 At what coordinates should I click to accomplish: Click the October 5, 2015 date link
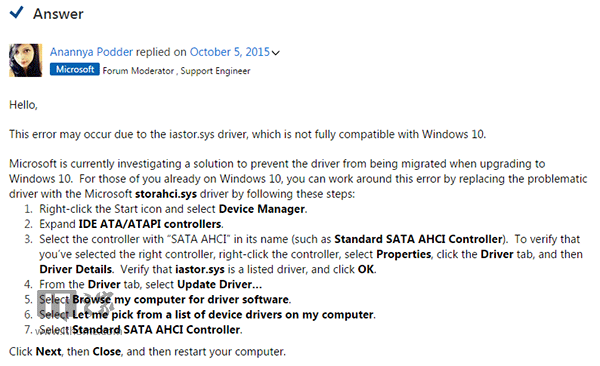pos(230,52)
